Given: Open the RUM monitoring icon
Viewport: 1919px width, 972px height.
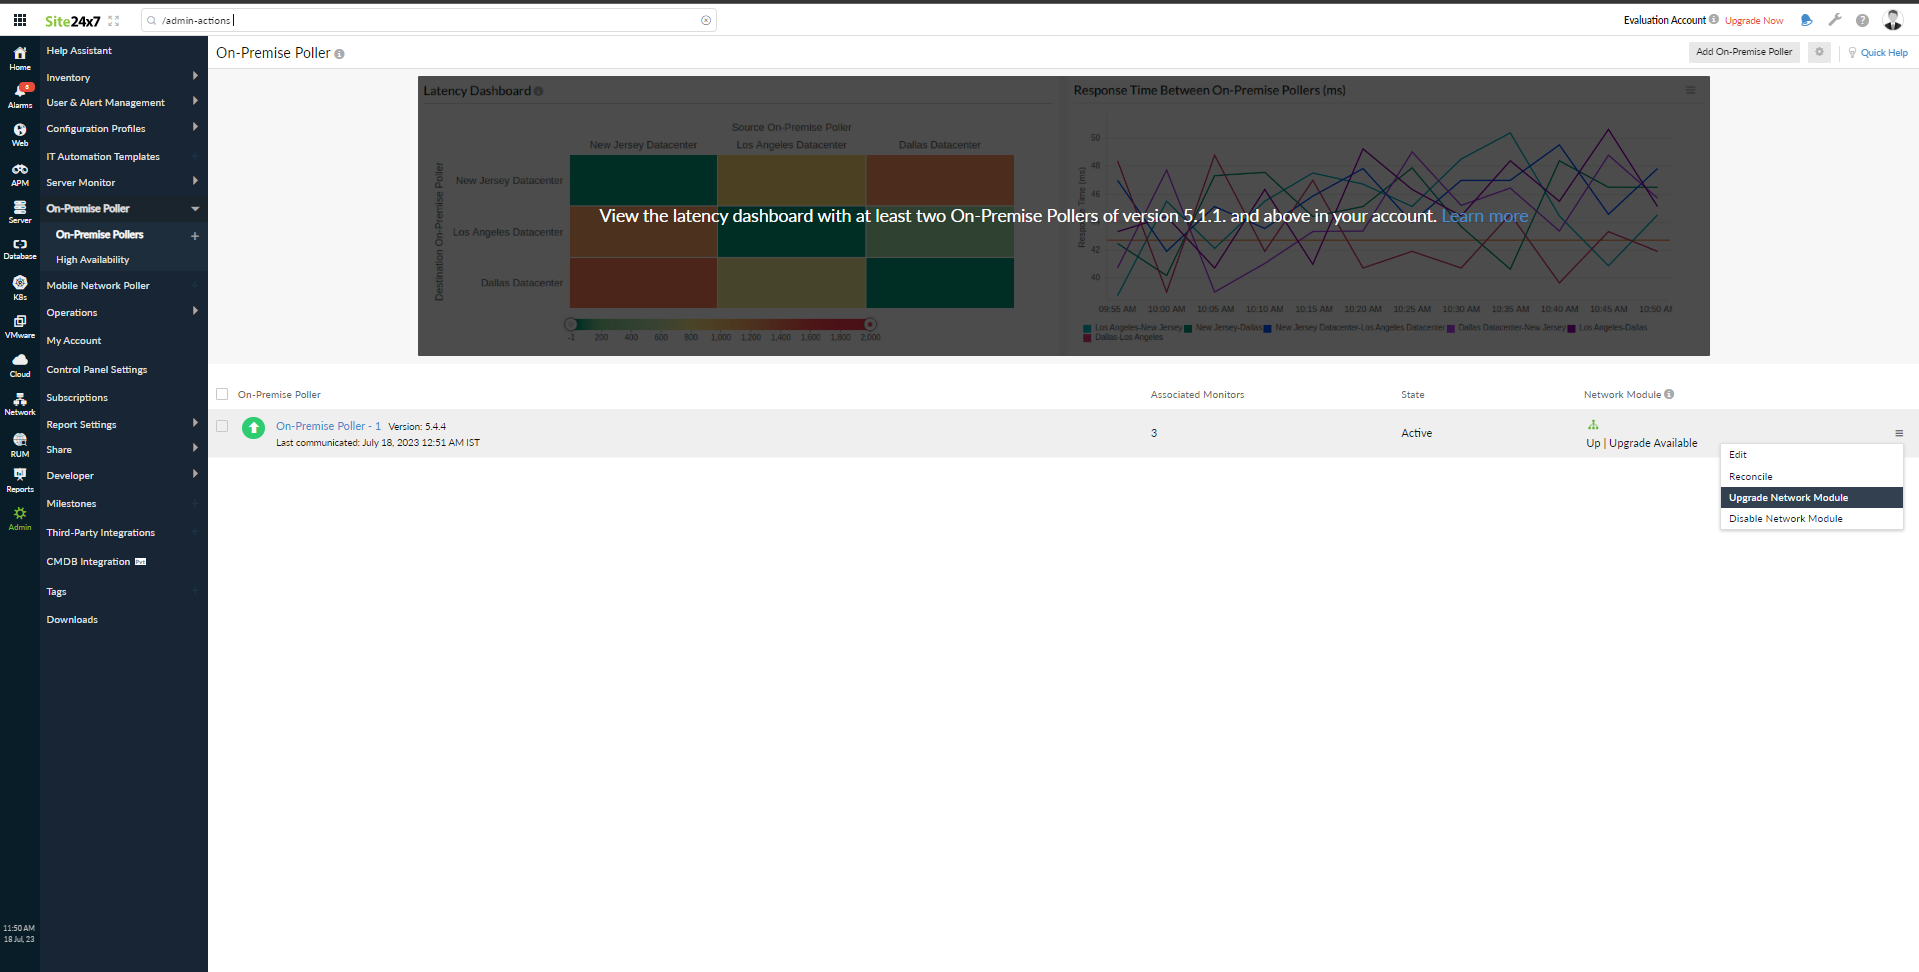Looking at the screenshot, I should (x=20, y=443).
